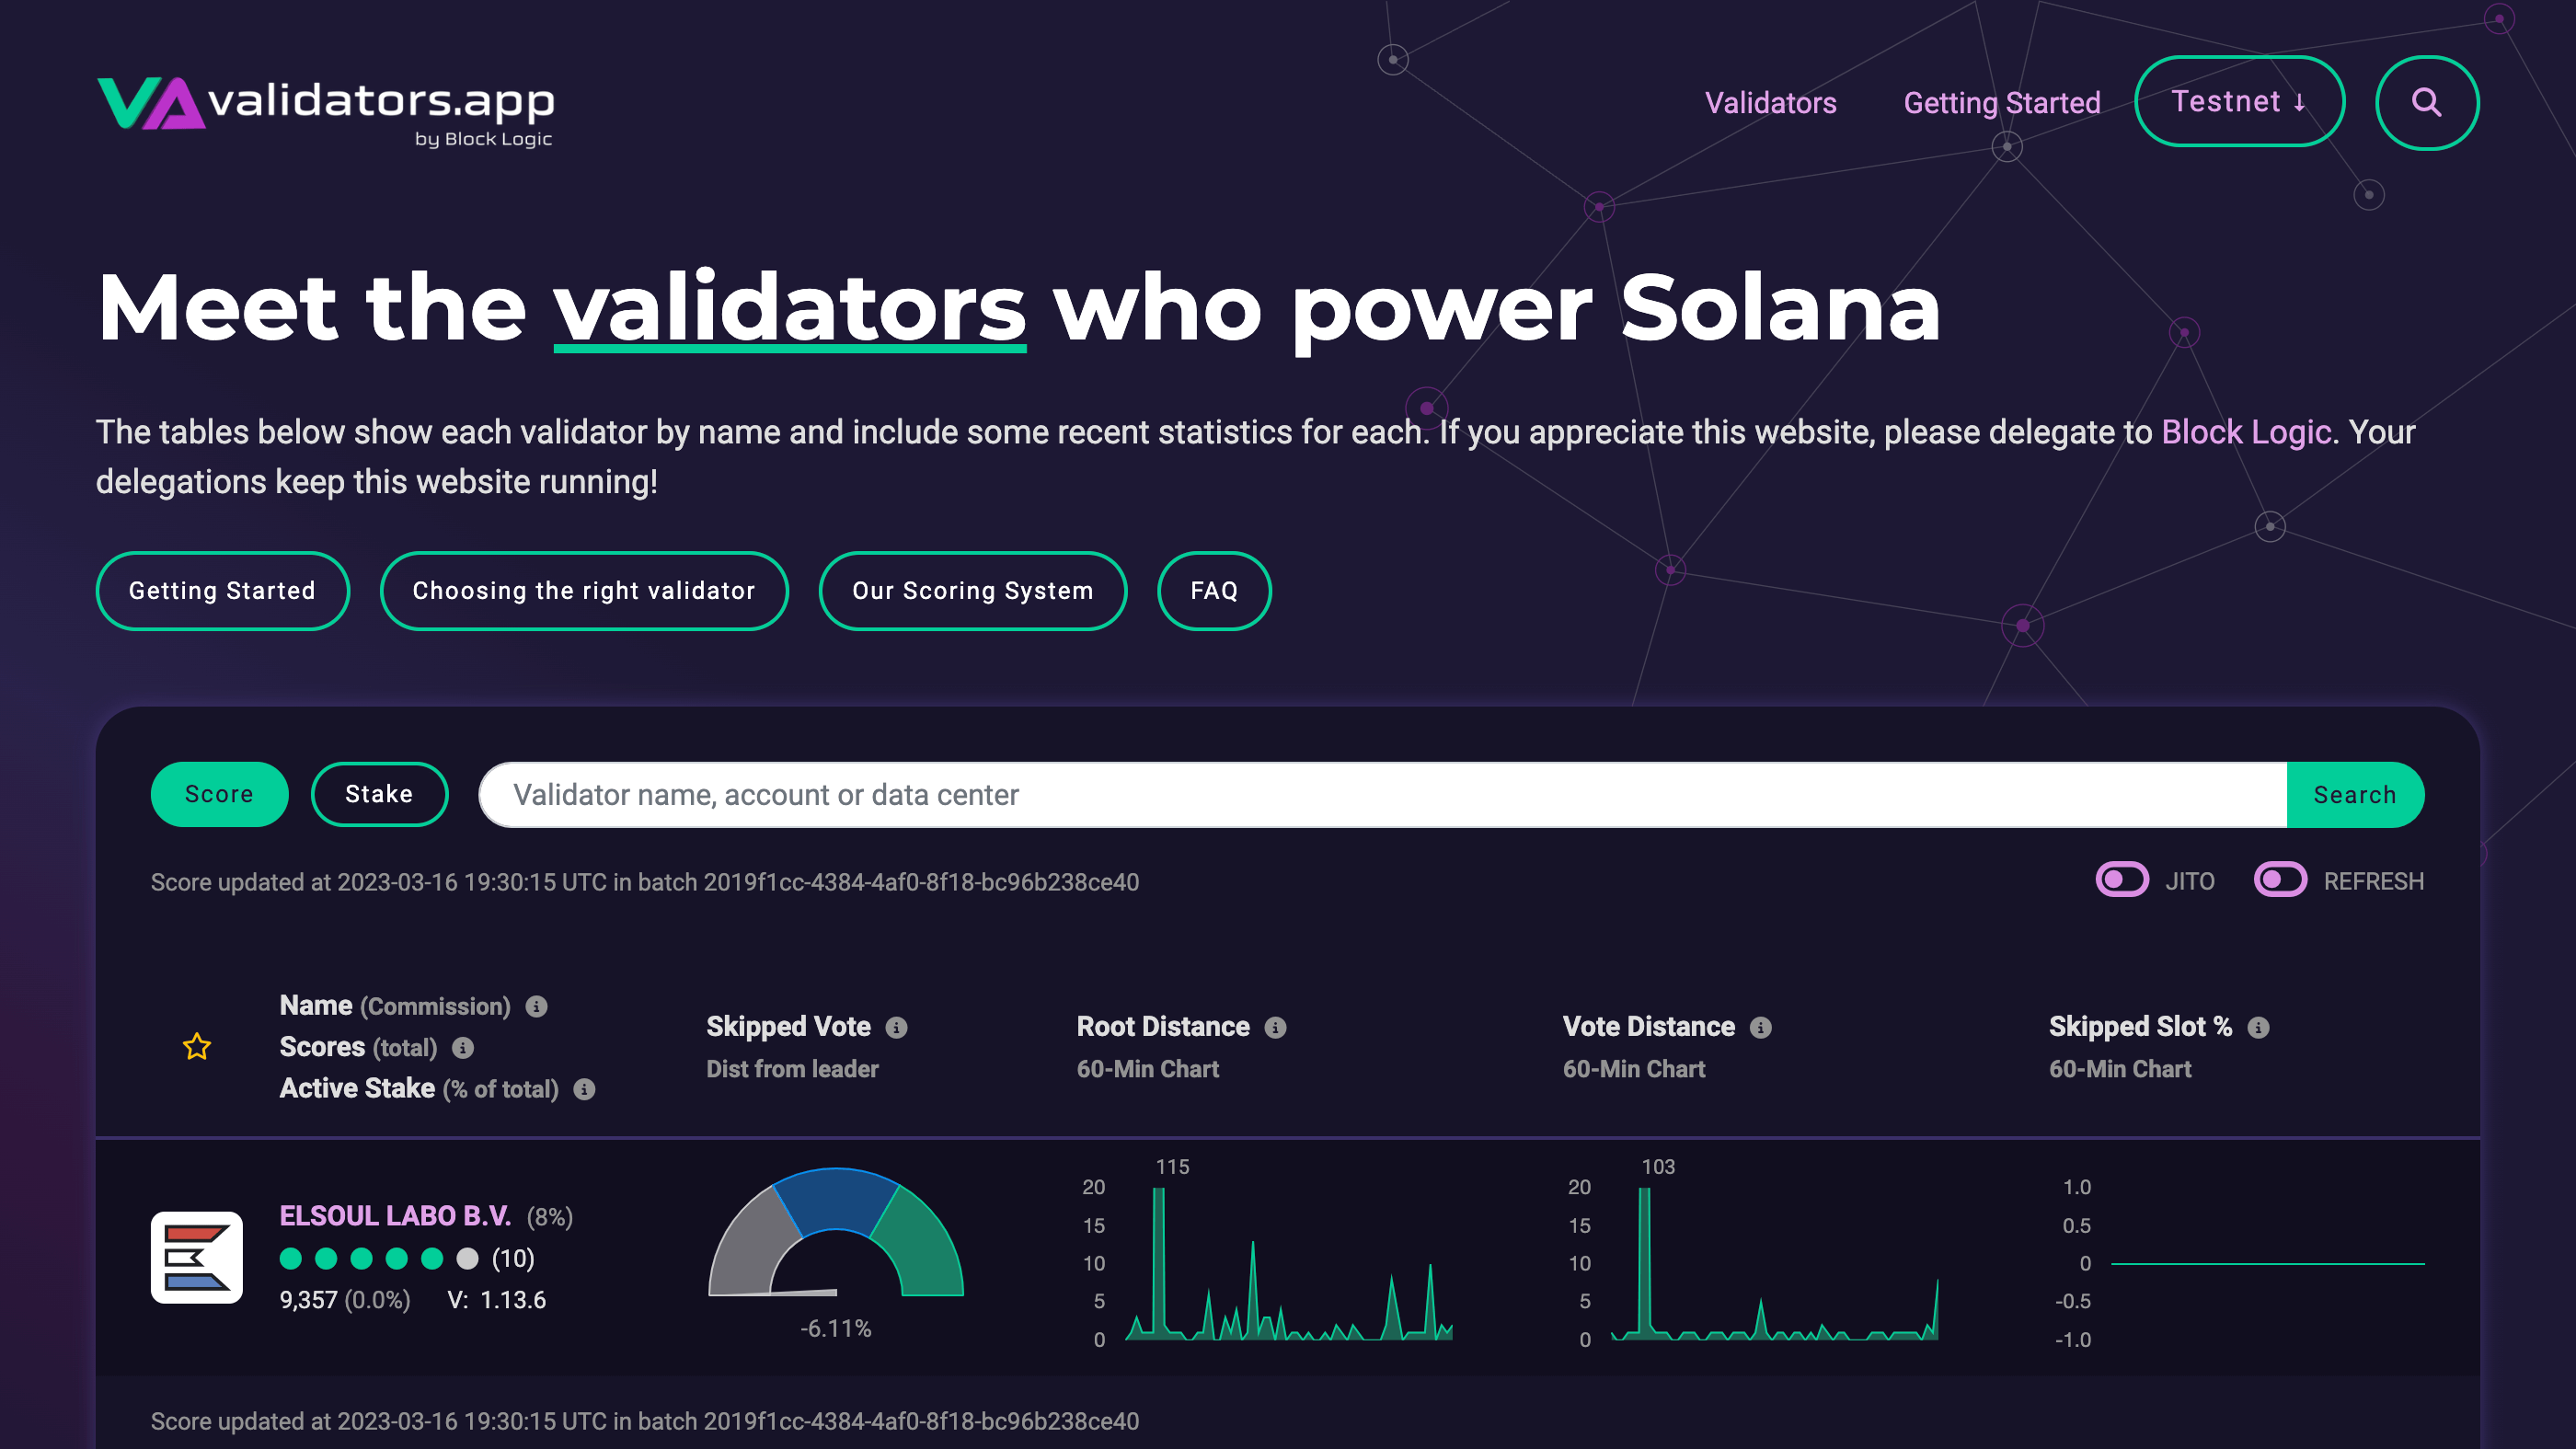Click the star/favorite icon for validator
2576x1449 pixels.
[196, 1046]
